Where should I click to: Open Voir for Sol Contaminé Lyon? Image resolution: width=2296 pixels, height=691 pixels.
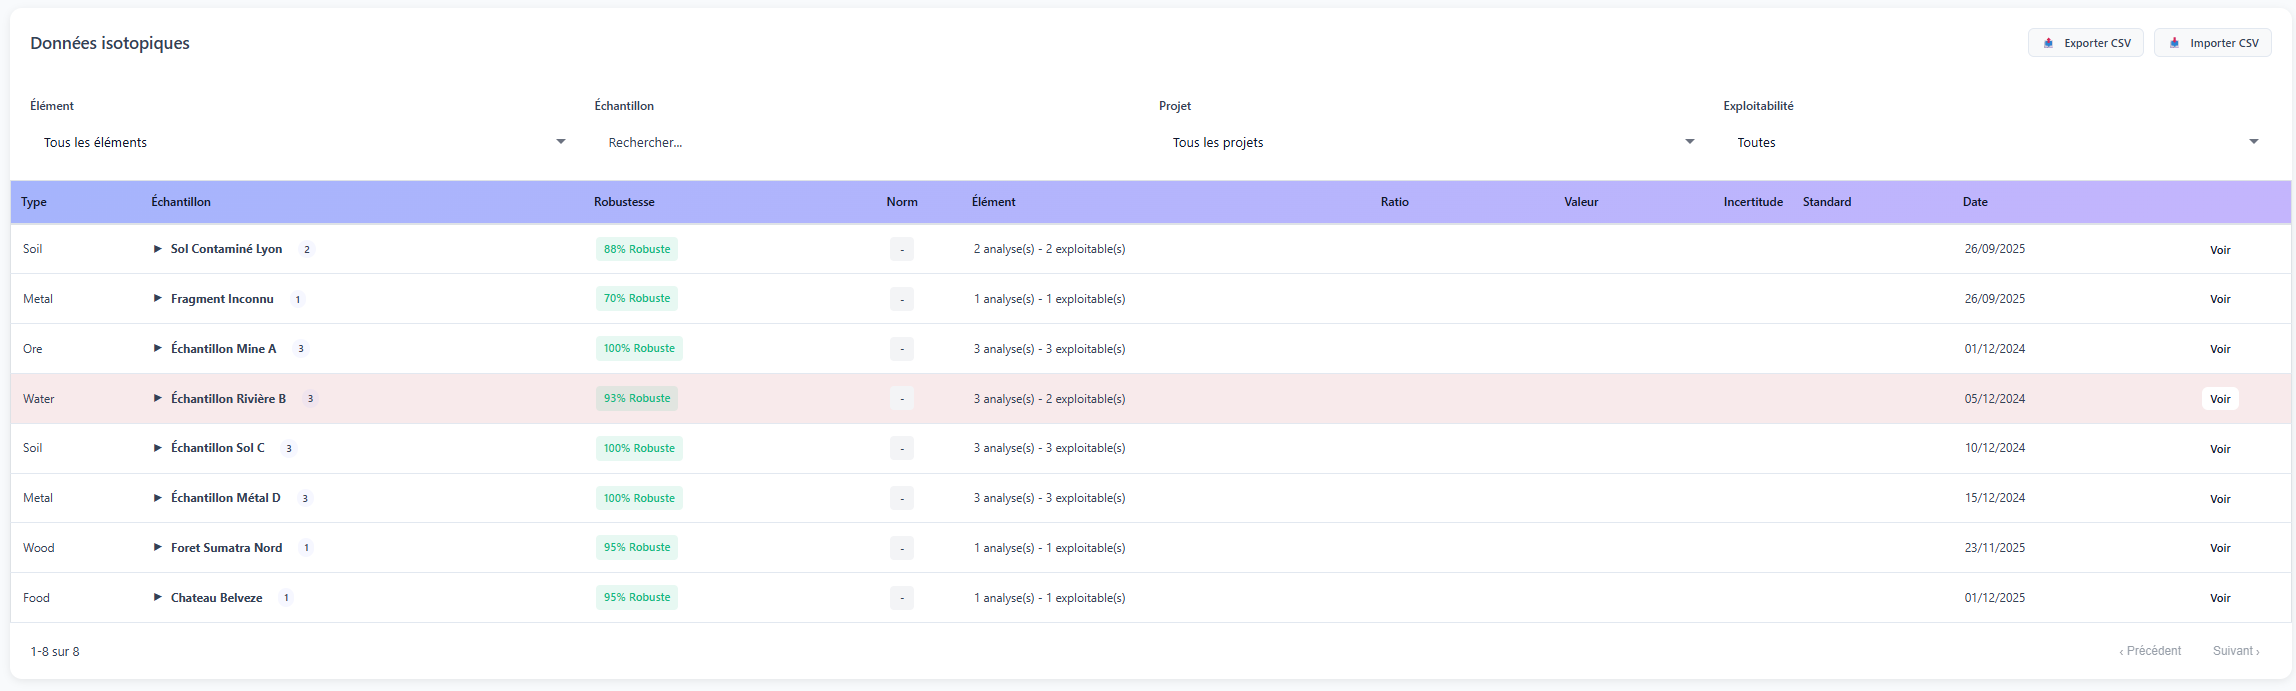pos(2220,250)
